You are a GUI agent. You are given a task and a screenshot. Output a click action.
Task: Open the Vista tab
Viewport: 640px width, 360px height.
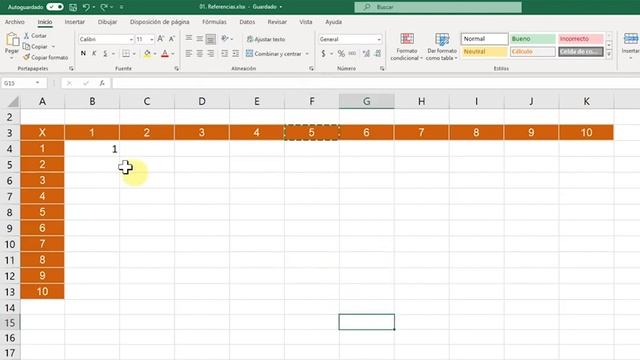(306, 22)
